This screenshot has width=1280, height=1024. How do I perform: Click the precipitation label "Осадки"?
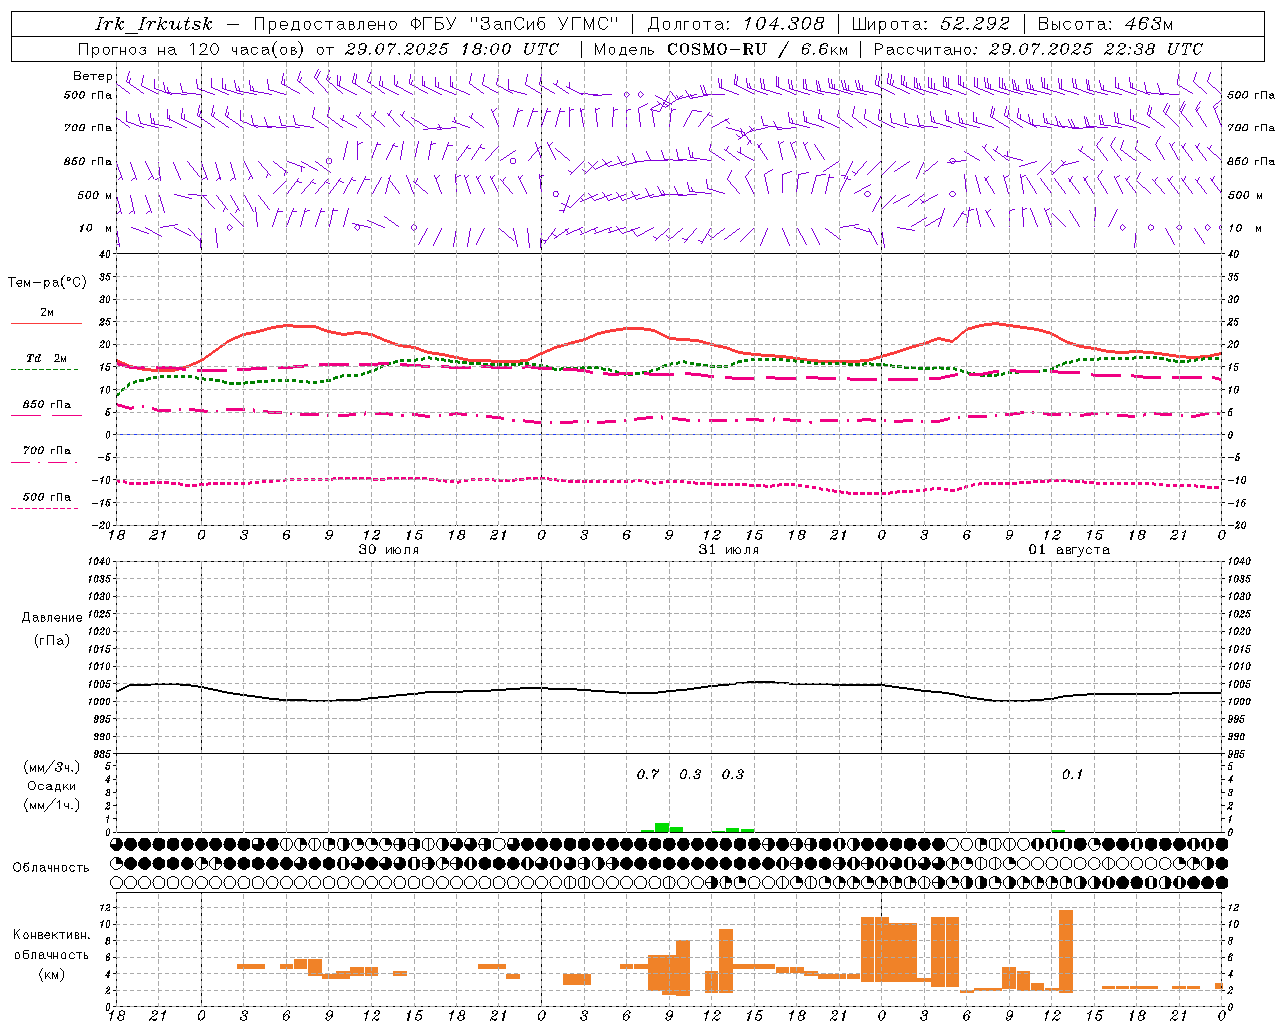[x=52, y=786]
